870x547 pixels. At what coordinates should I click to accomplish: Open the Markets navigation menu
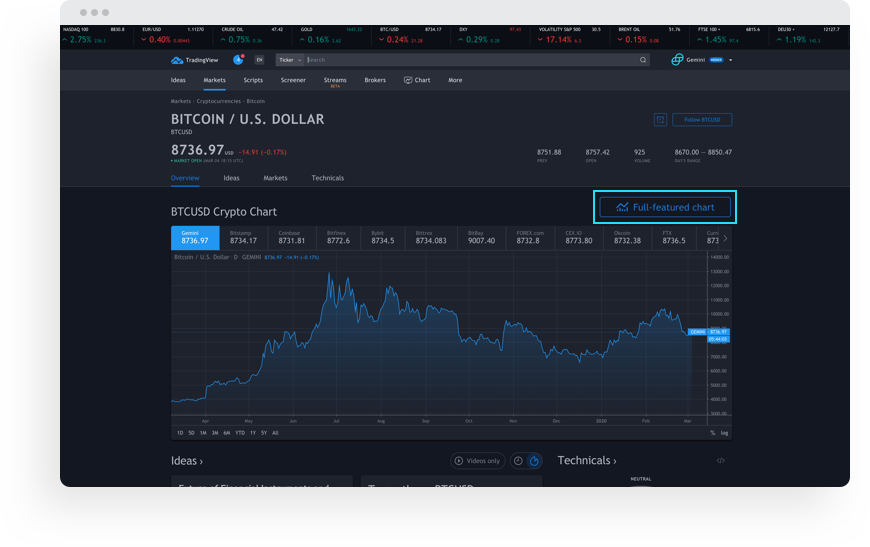click(214, 80)
